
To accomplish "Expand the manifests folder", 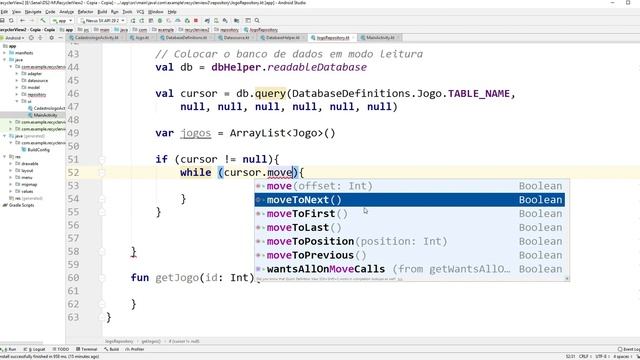I will point(4,53).
